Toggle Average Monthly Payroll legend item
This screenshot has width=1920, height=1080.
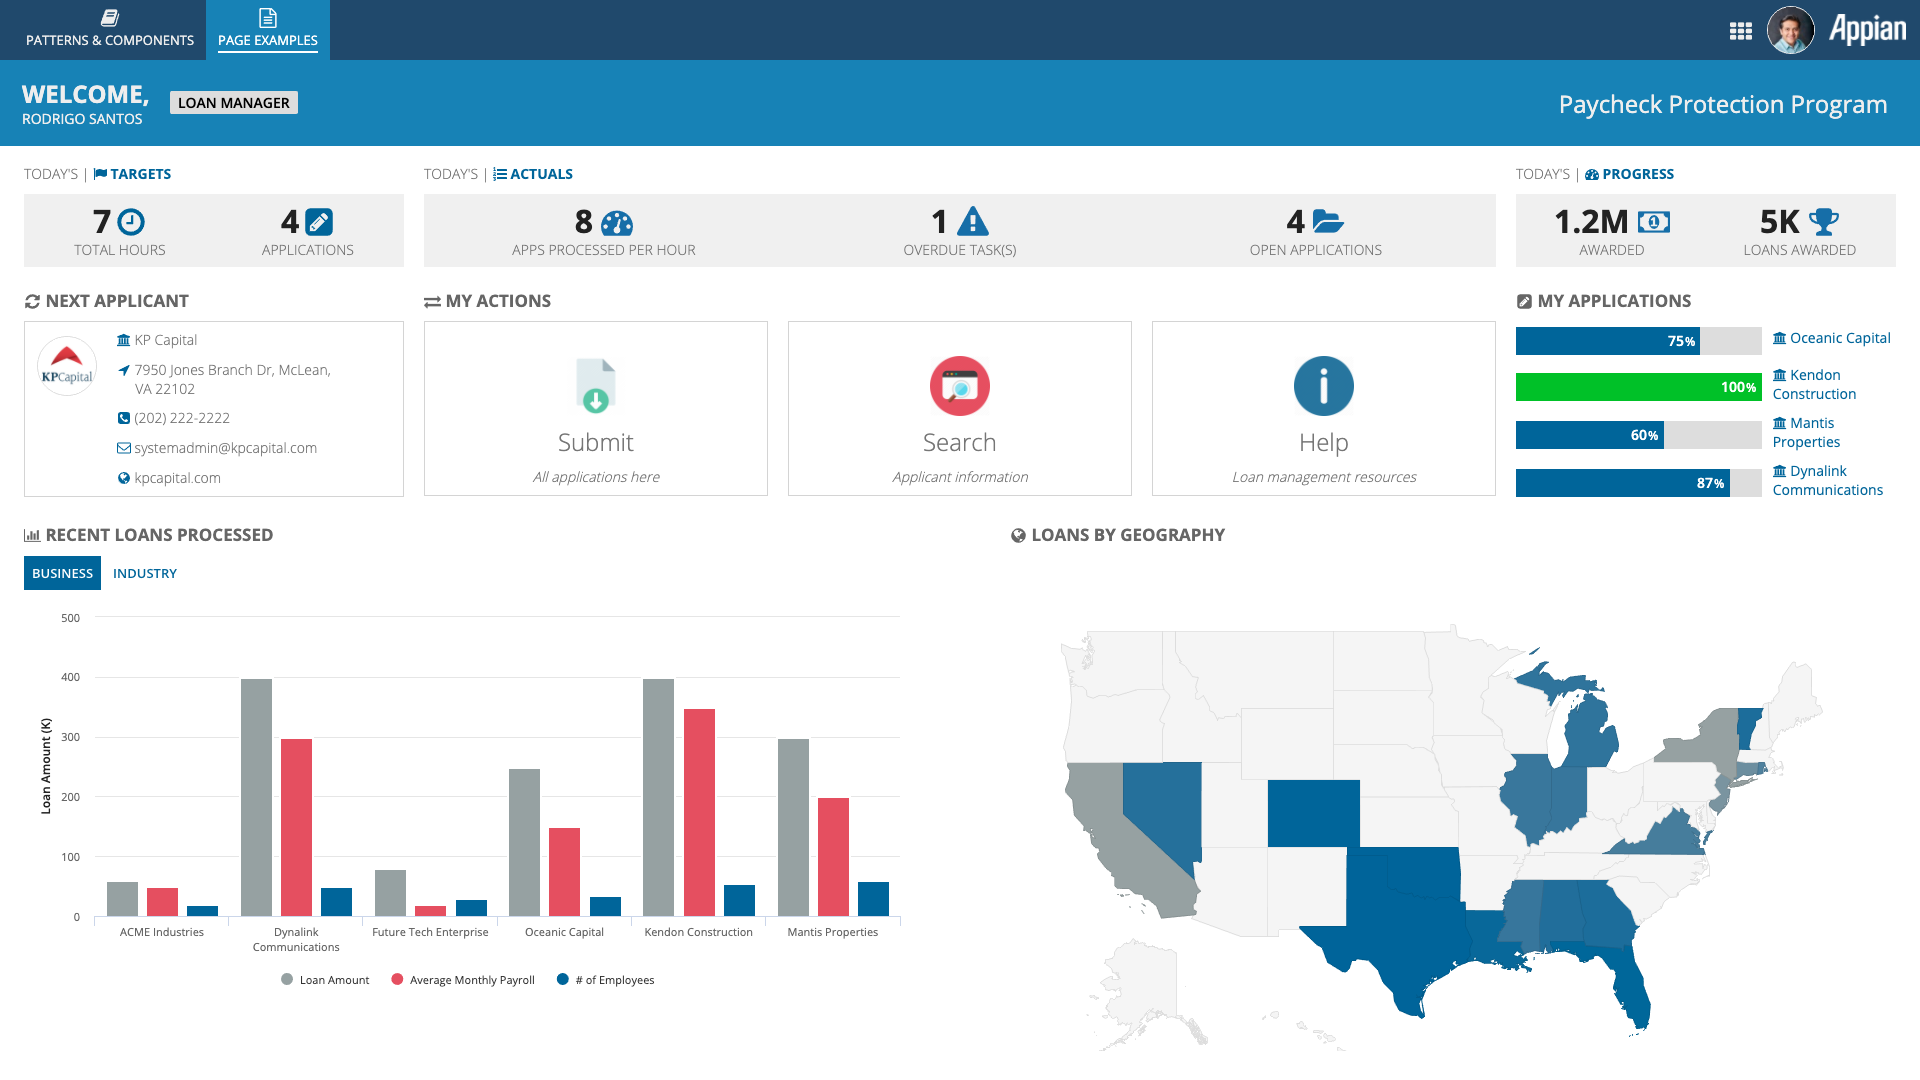point(463,980)
